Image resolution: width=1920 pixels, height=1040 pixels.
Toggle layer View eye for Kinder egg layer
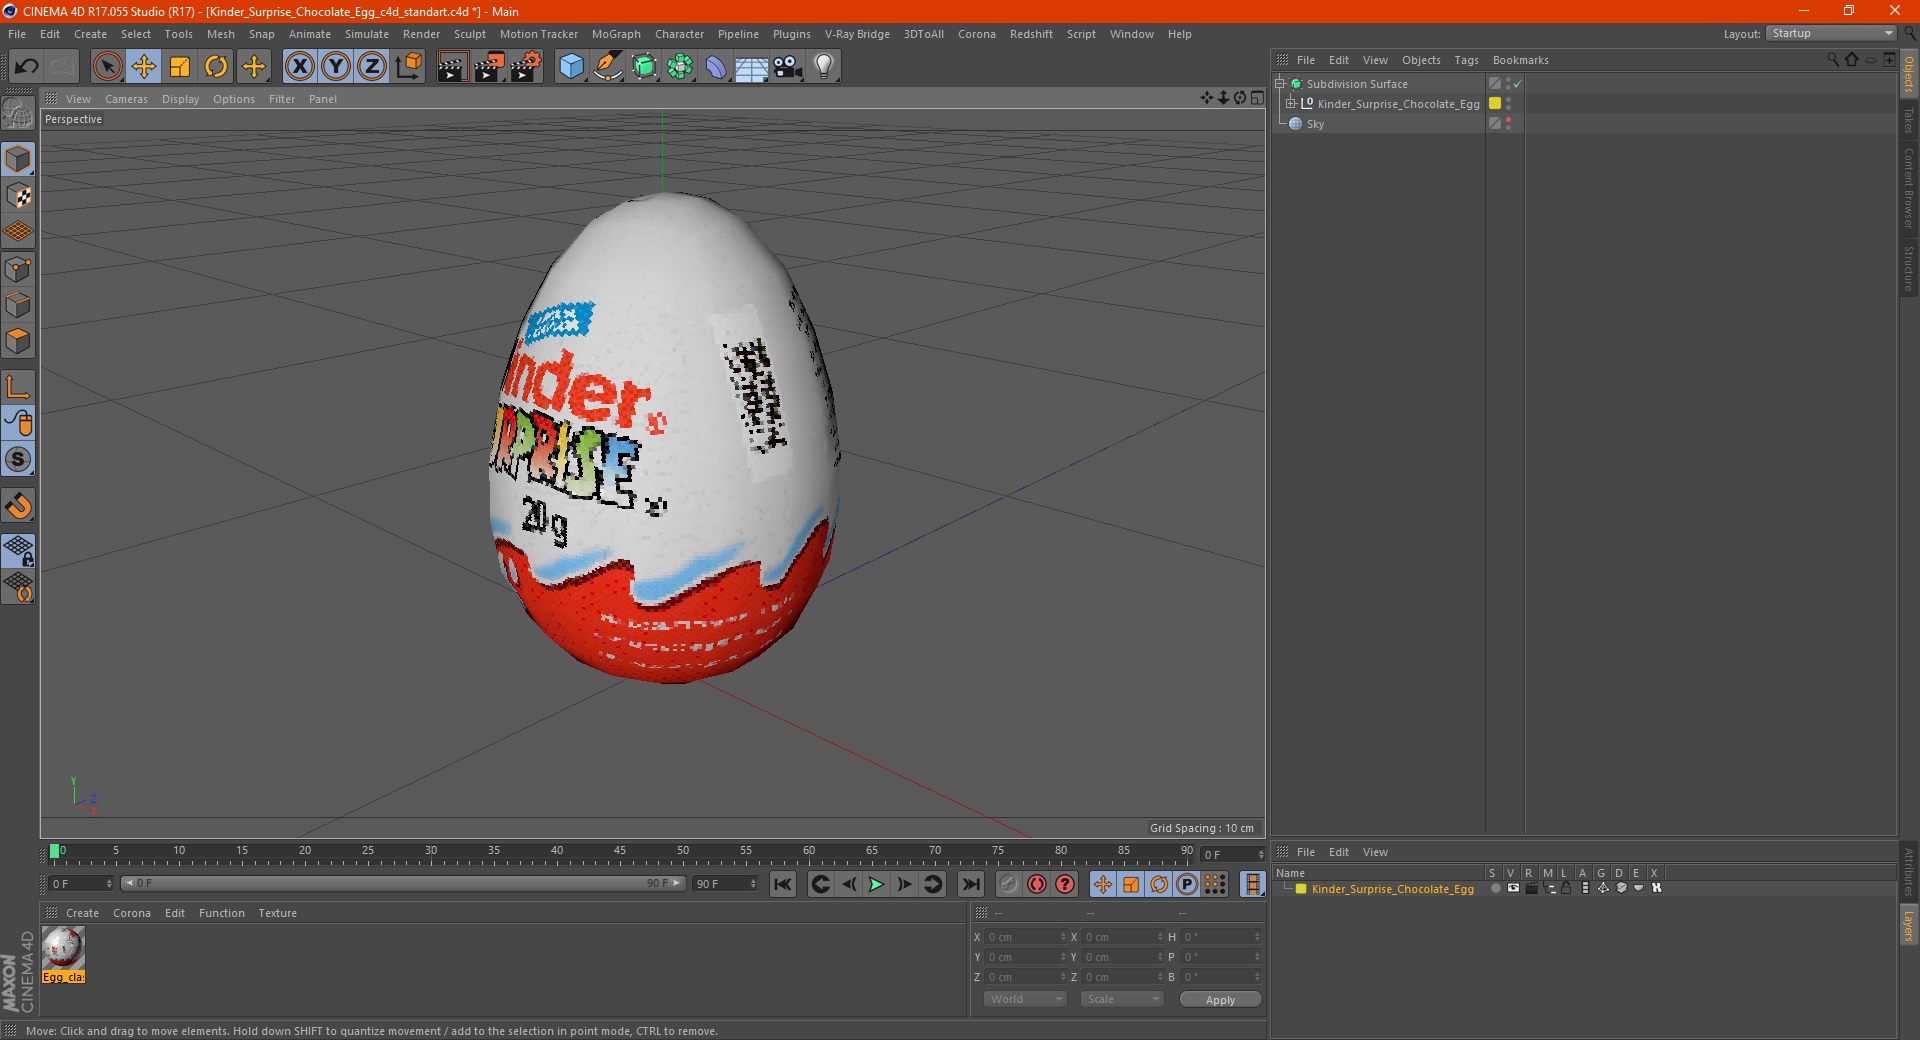(1513, 888)
